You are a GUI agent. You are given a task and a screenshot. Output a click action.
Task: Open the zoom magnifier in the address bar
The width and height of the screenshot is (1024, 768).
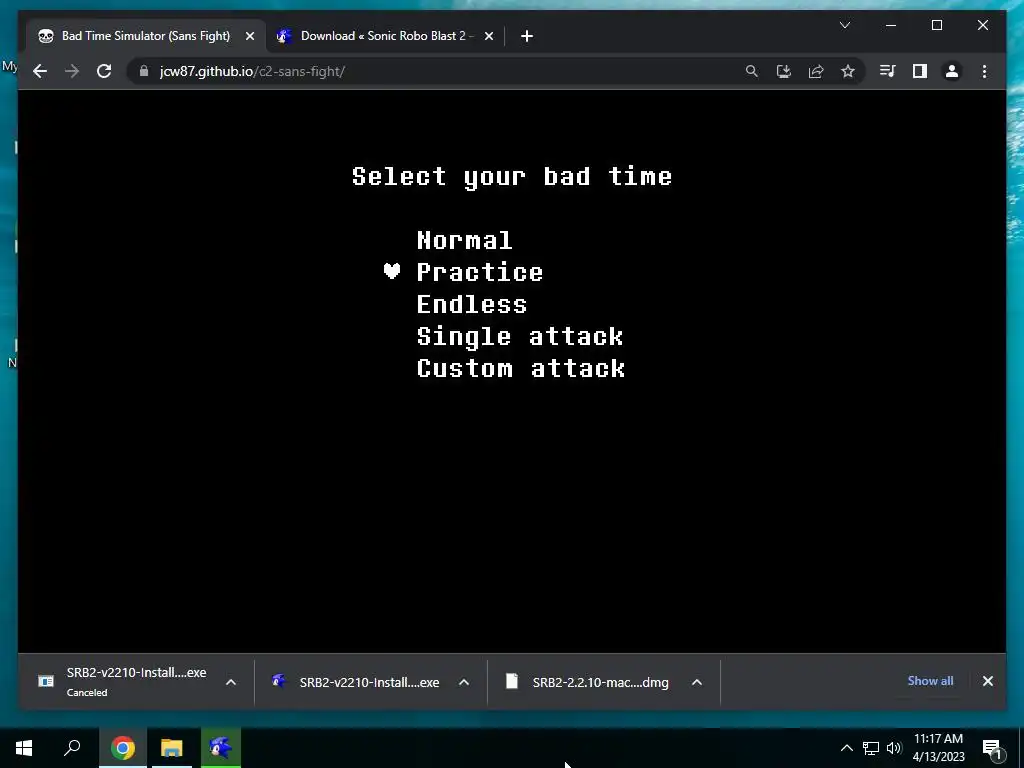coord(752,71)
